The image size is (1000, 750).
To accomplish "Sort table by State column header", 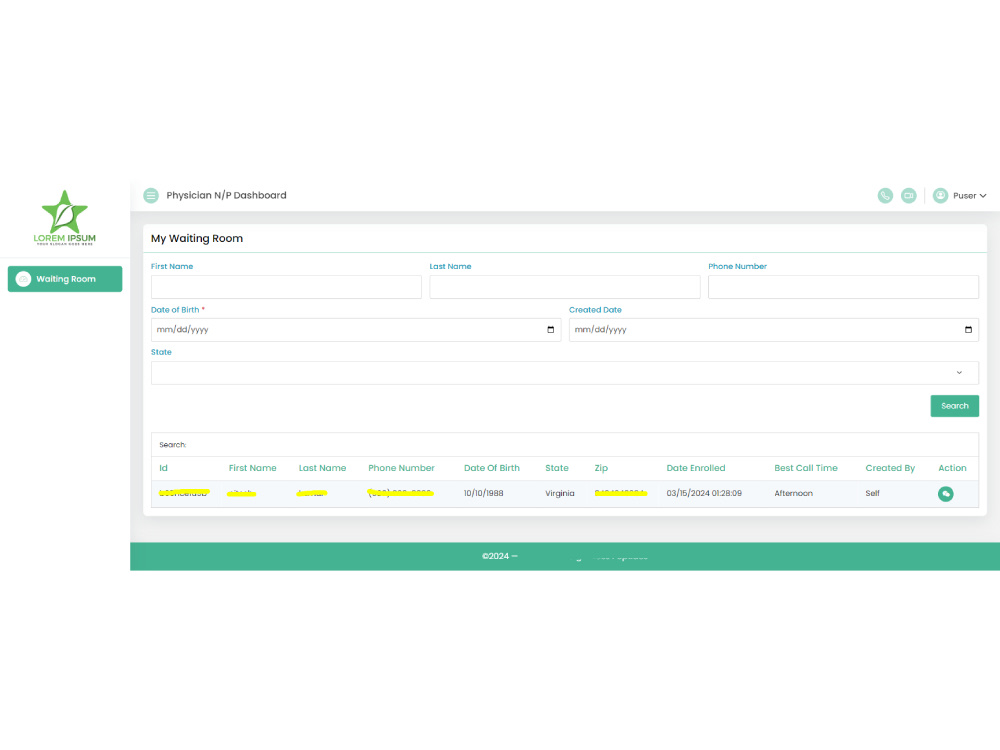I will pos(557,468).
